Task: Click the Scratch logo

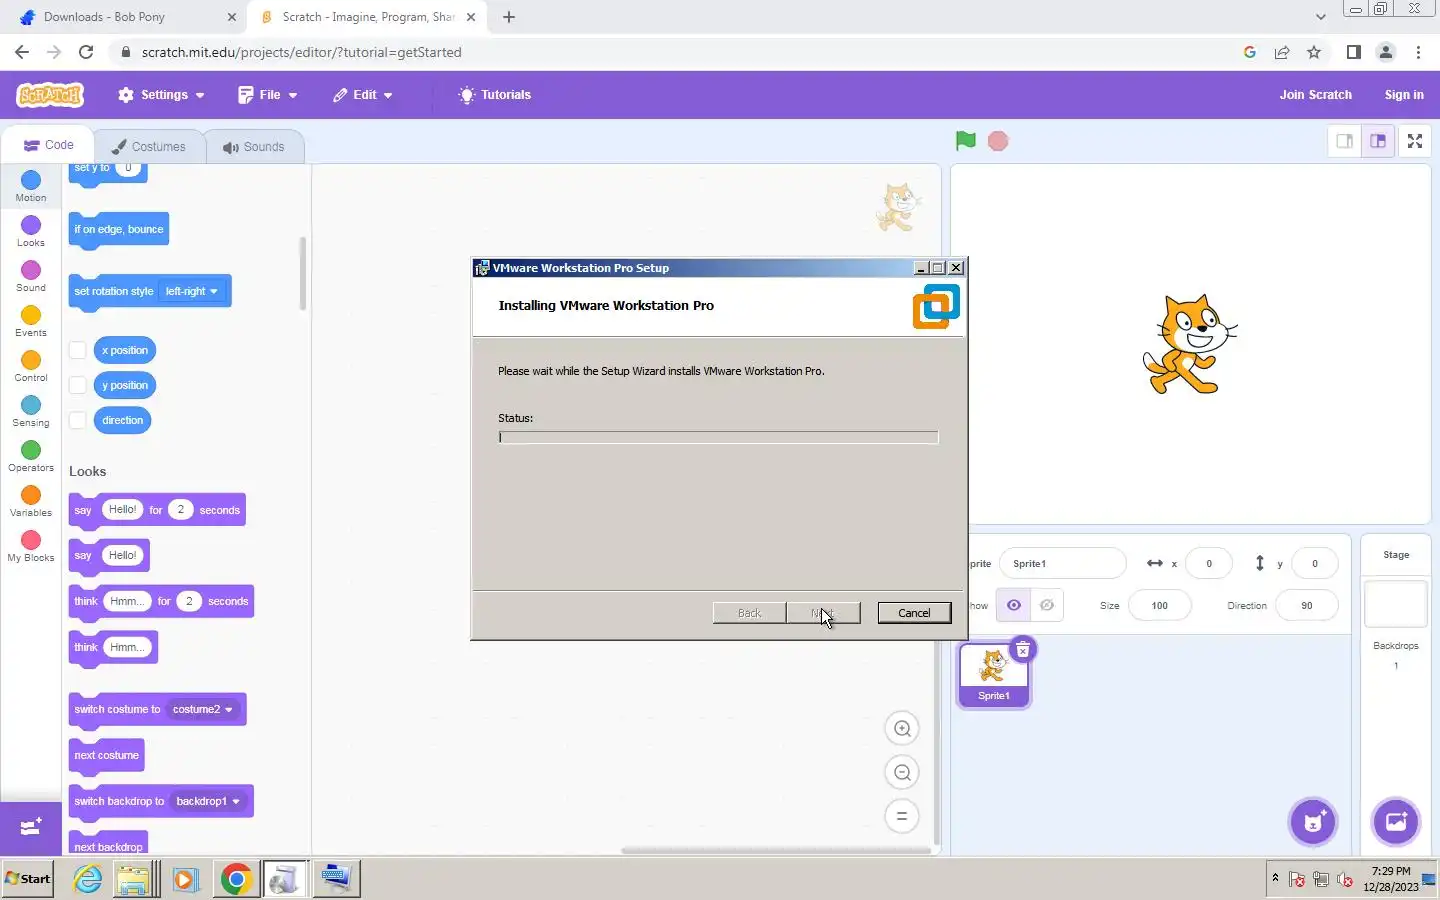Action: 50,95
